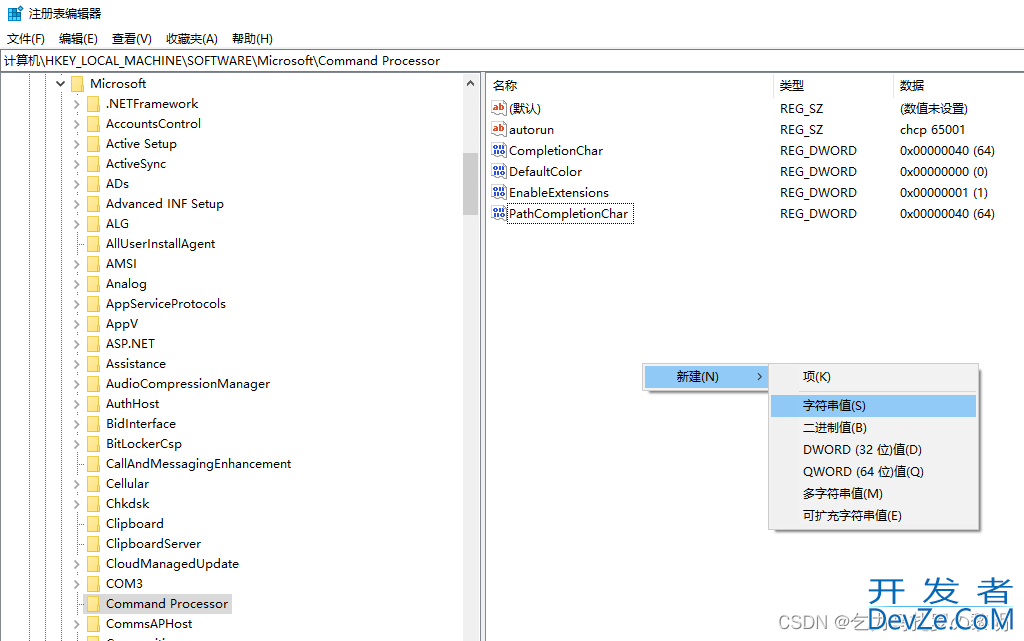Click the folder icon of Clipboard key

pyautogui.click(x=93, y=524)
